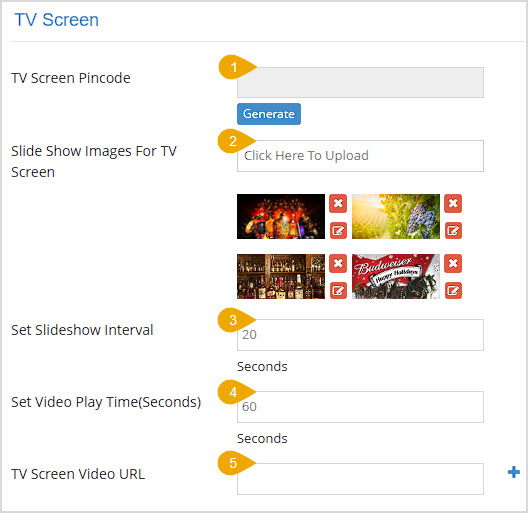Click the Set Slideshow Interval label
This screenshot has width=528, height=513.
pos(82,330)
